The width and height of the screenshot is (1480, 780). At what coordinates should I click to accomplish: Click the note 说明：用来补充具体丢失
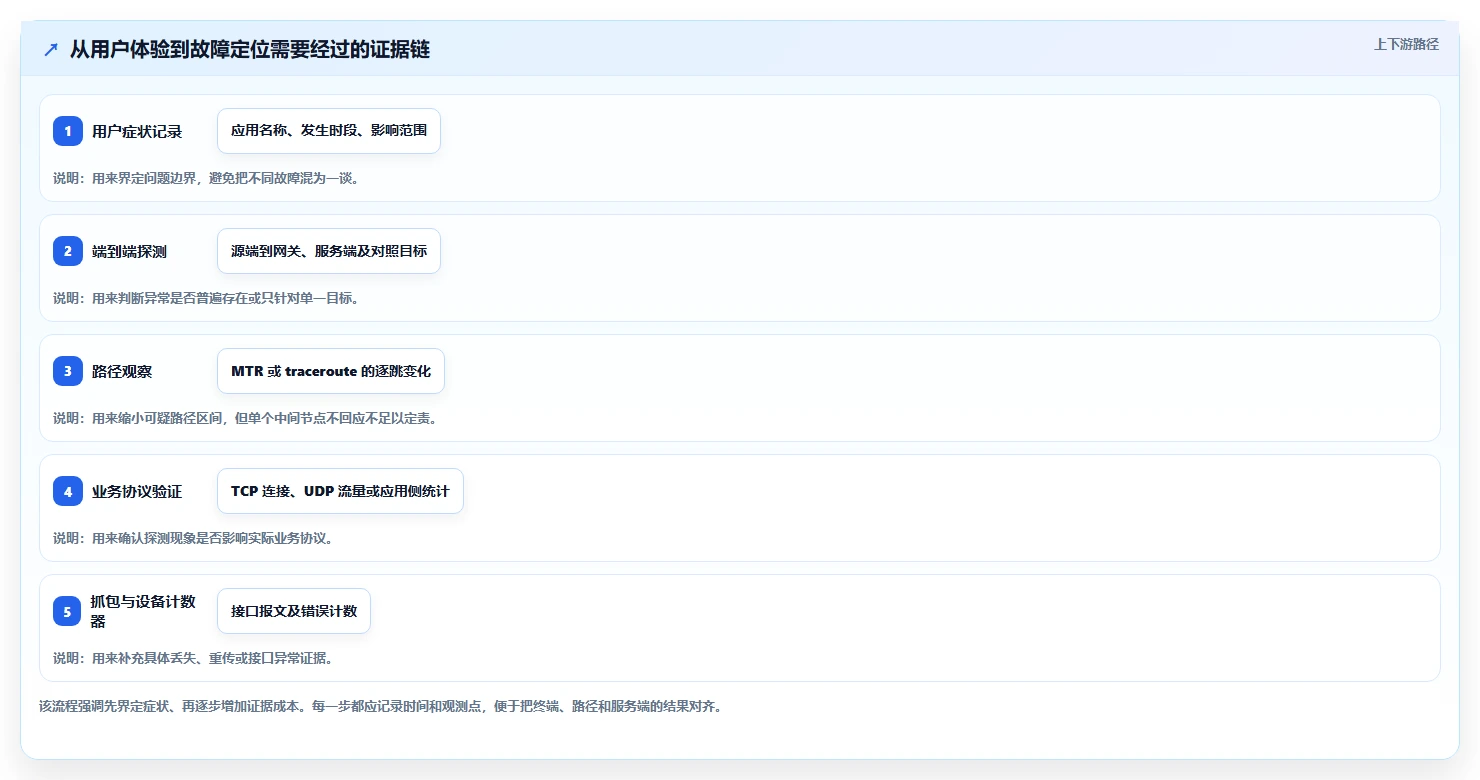193,658
